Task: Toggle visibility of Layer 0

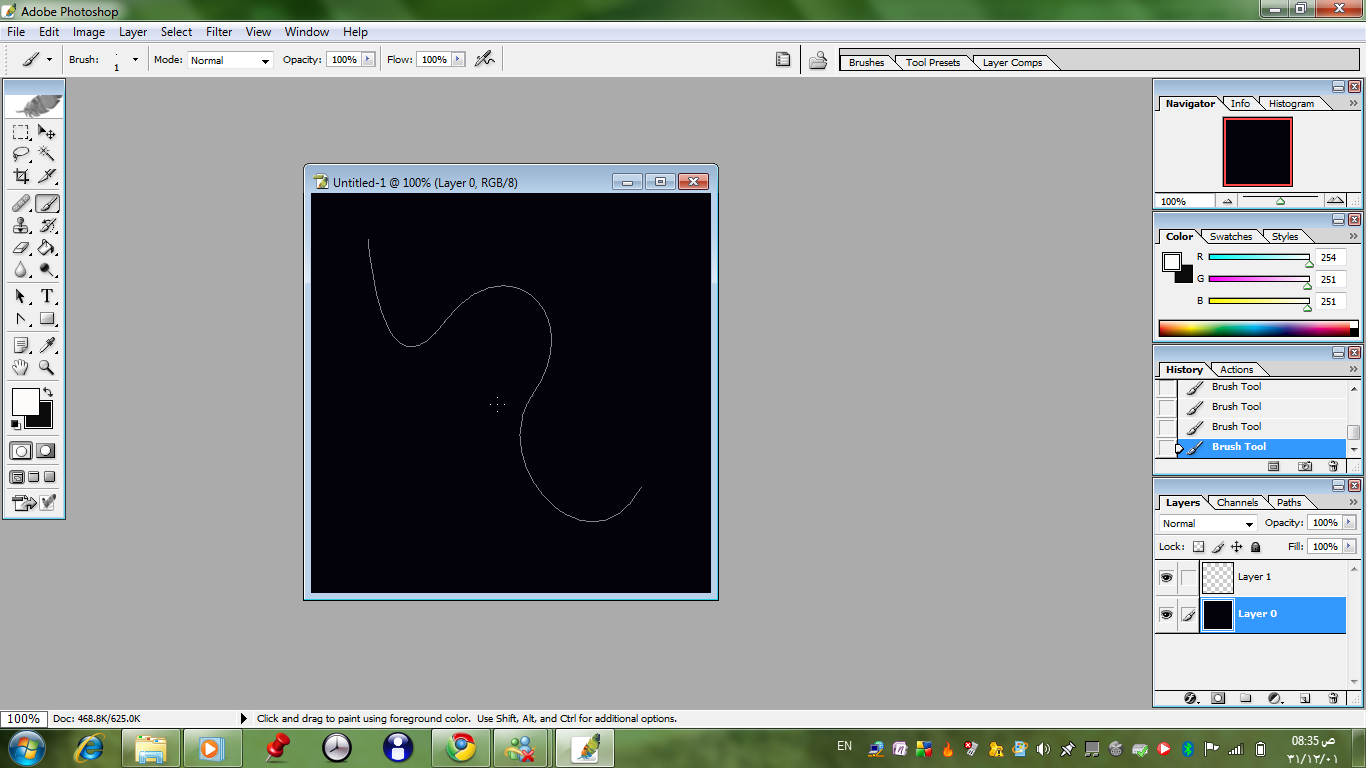Action: [1166, 615]
